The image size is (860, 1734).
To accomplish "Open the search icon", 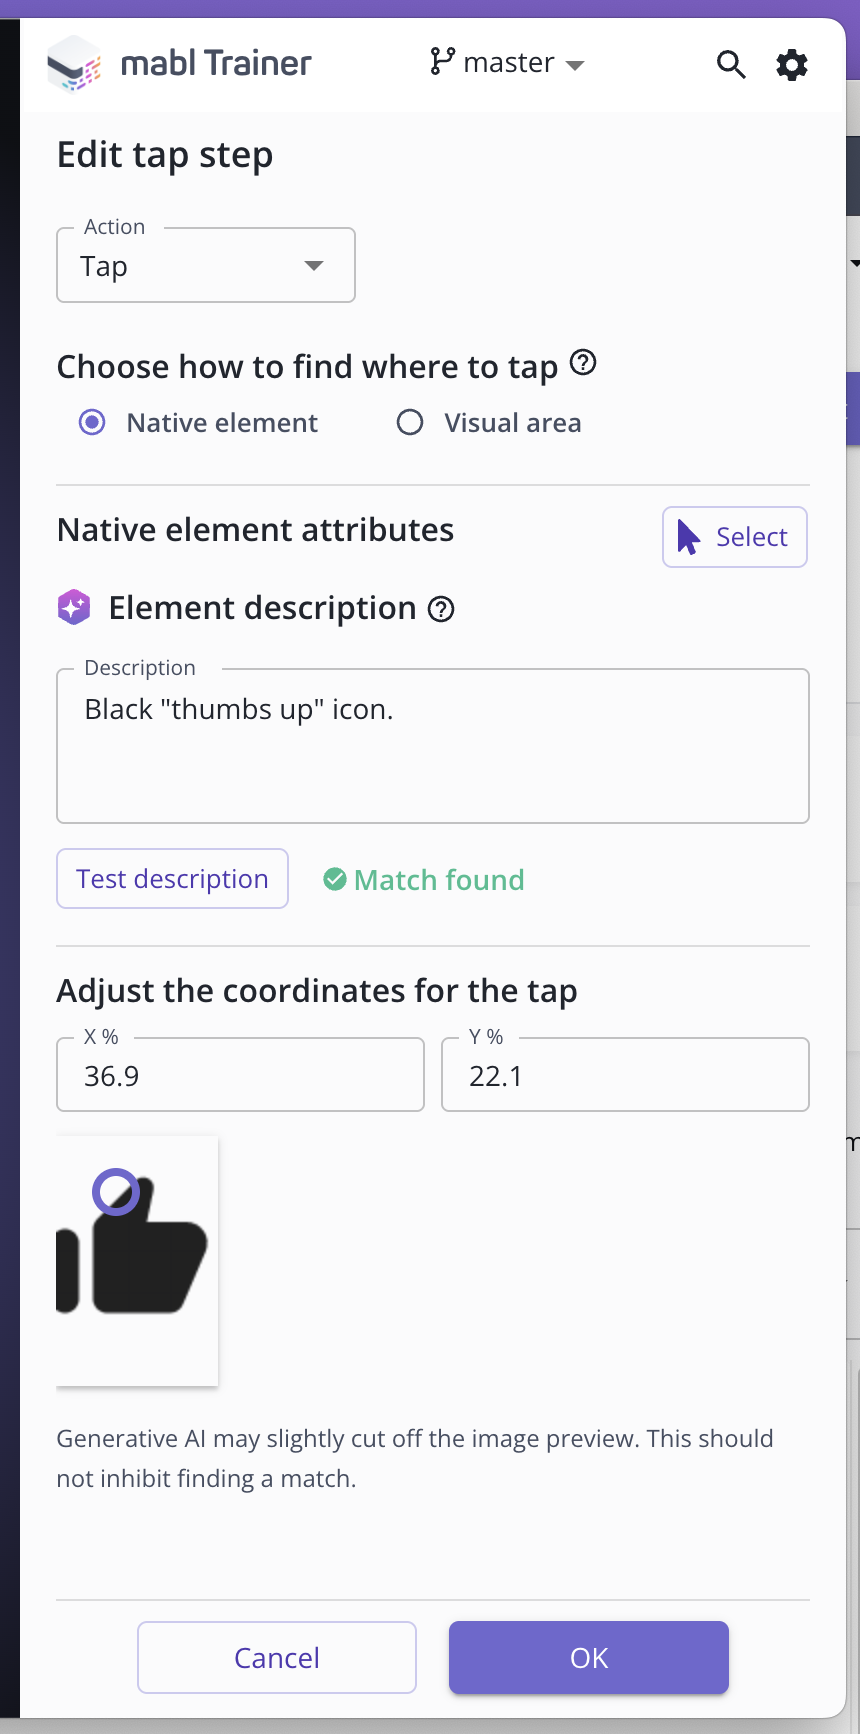I will [x=730, y=63].
